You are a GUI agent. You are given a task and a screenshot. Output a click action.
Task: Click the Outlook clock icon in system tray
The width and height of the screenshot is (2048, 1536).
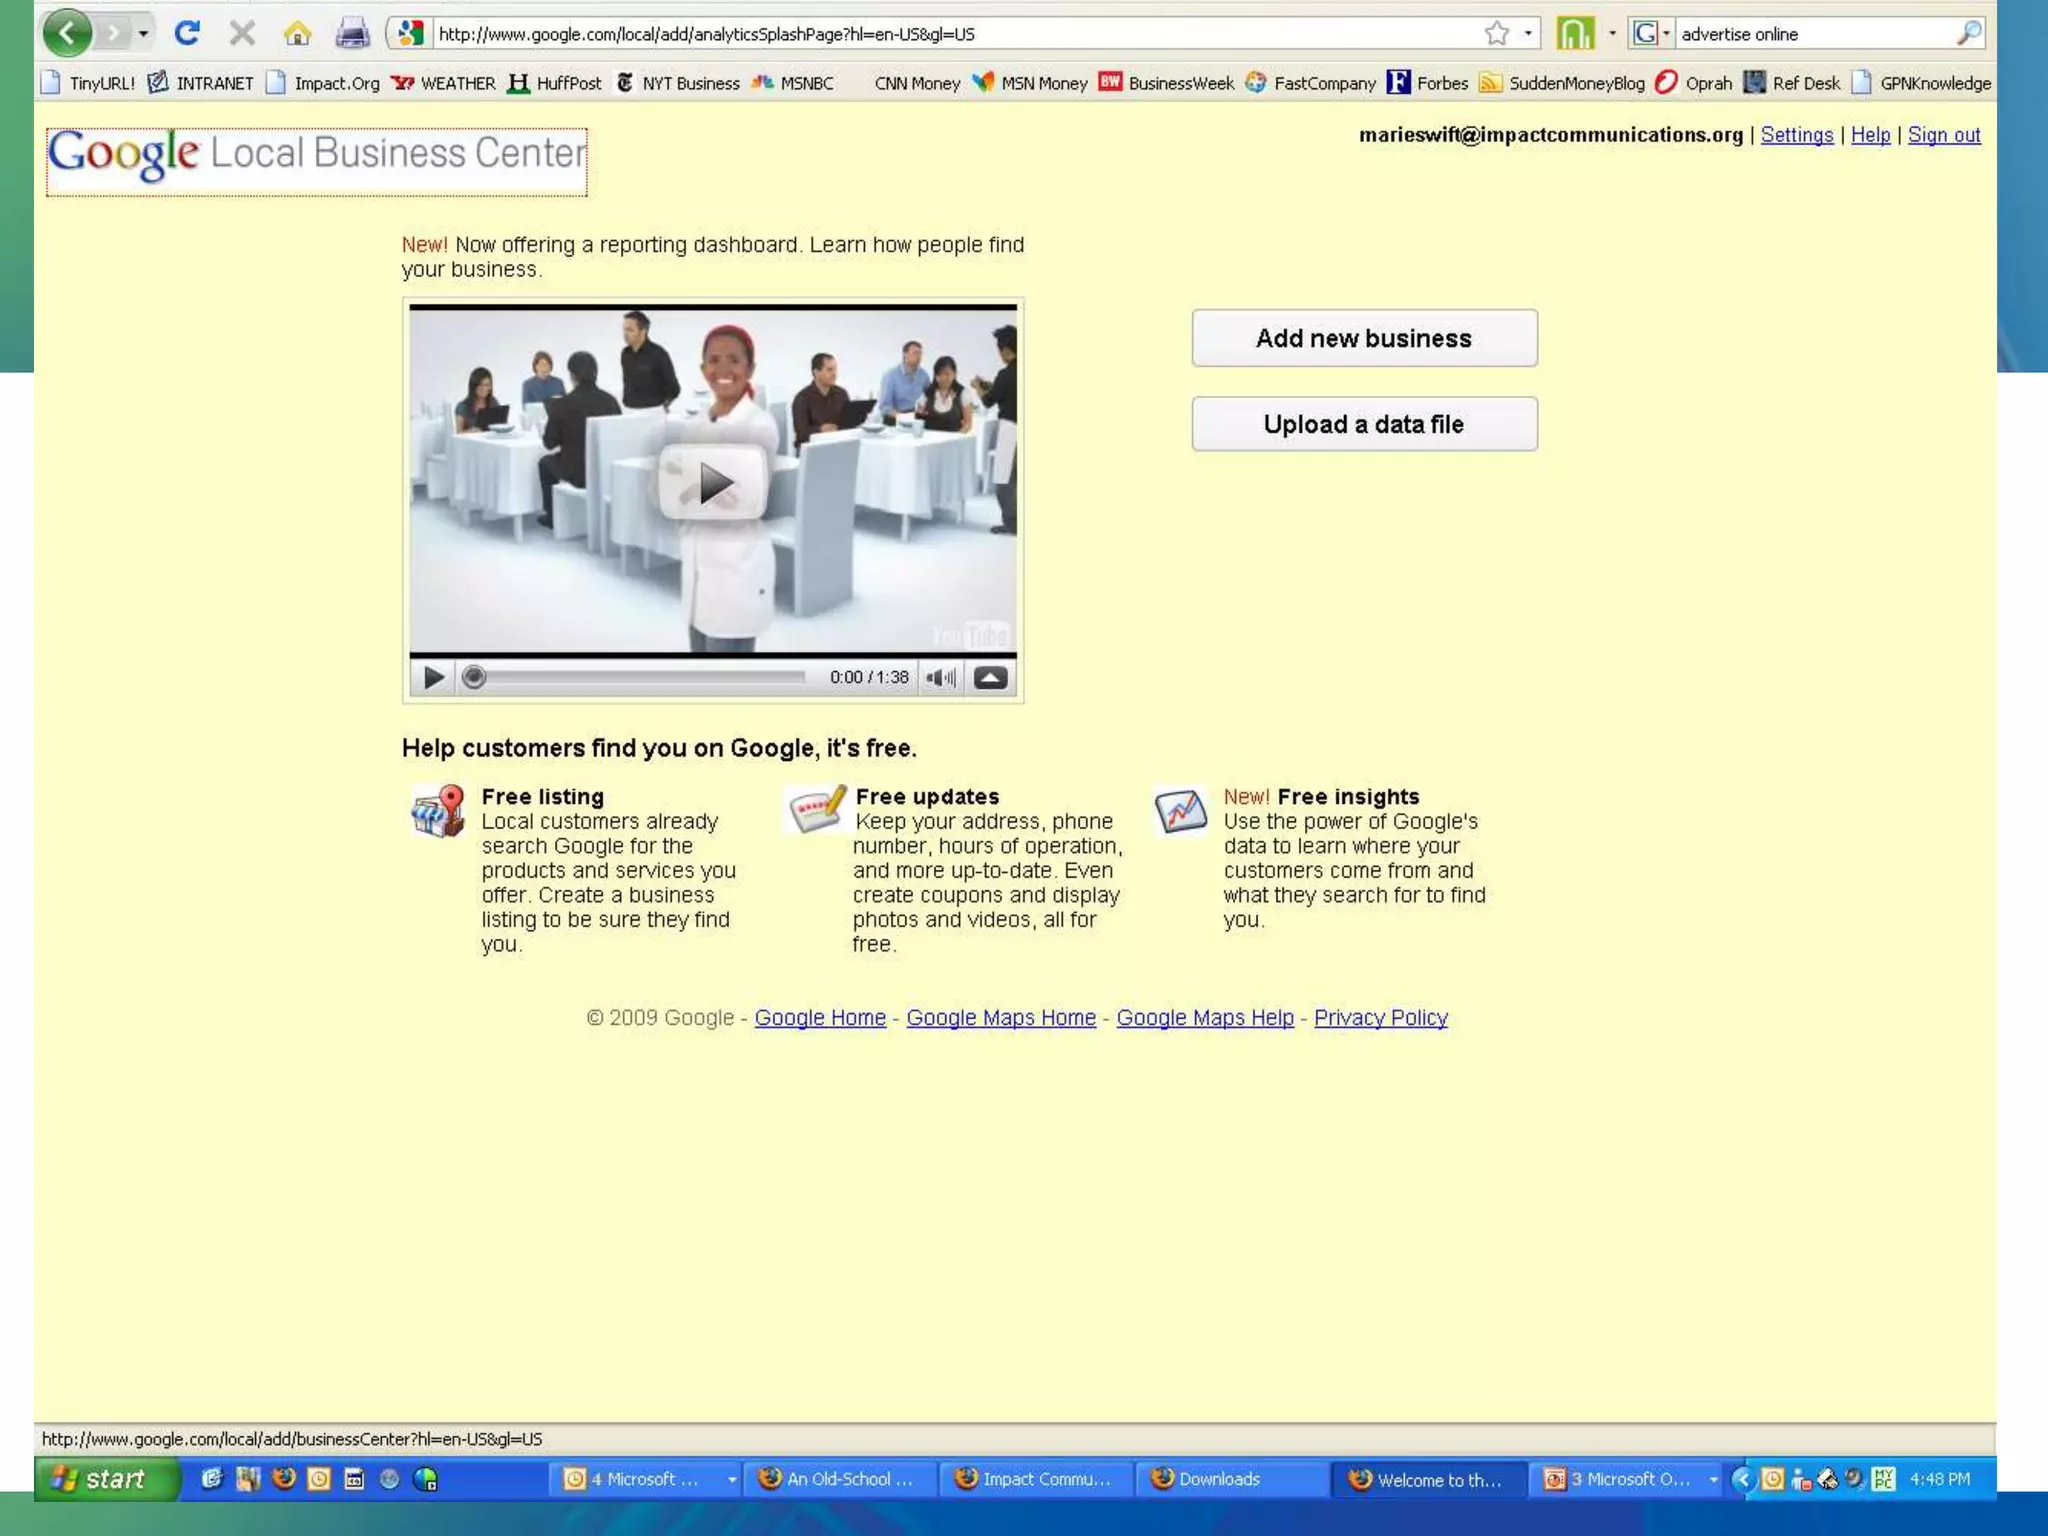(x=1772, y=1479)
